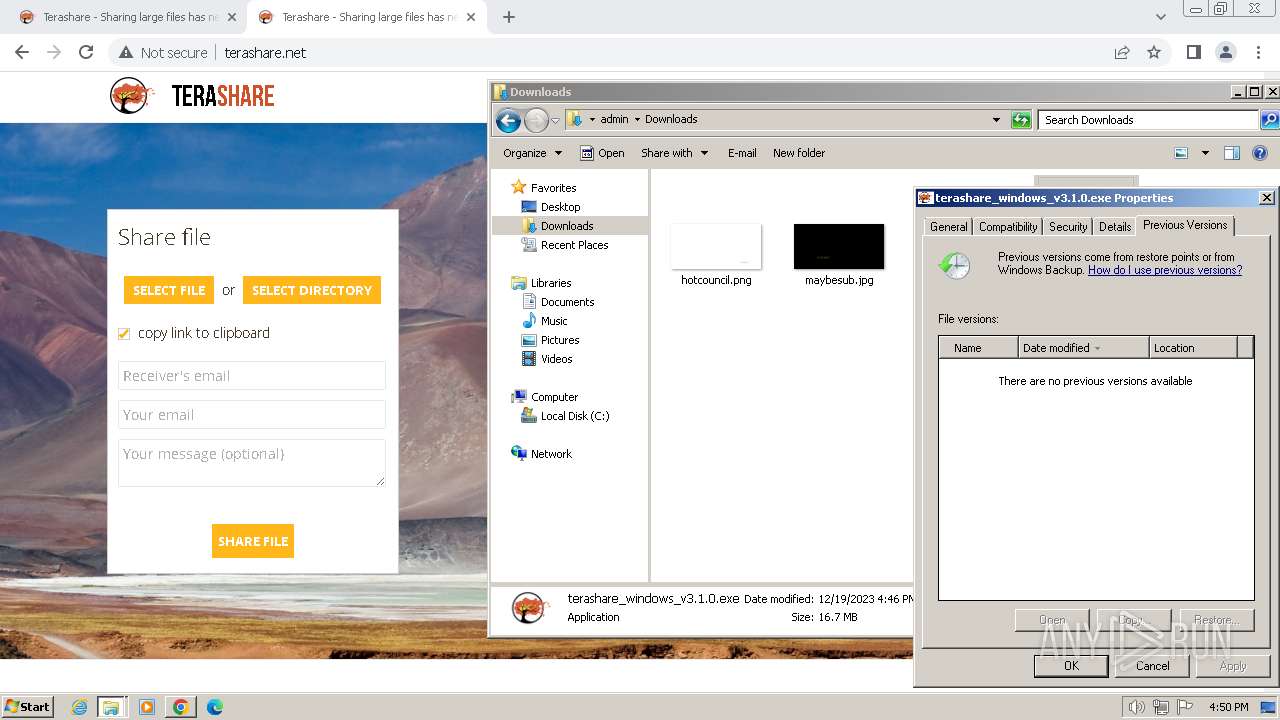The height and width of the screenshot is (720, 1280).
Task: Bookmark this page with the star icon
Action: tap(1154, 52)
